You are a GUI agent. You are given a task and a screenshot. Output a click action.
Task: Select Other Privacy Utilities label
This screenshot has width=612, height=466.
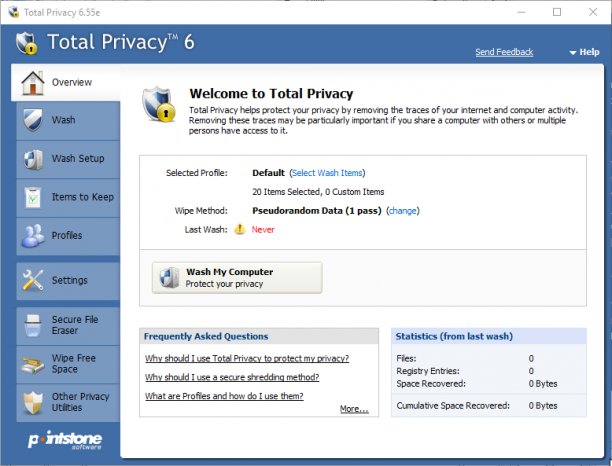[80, 402]
